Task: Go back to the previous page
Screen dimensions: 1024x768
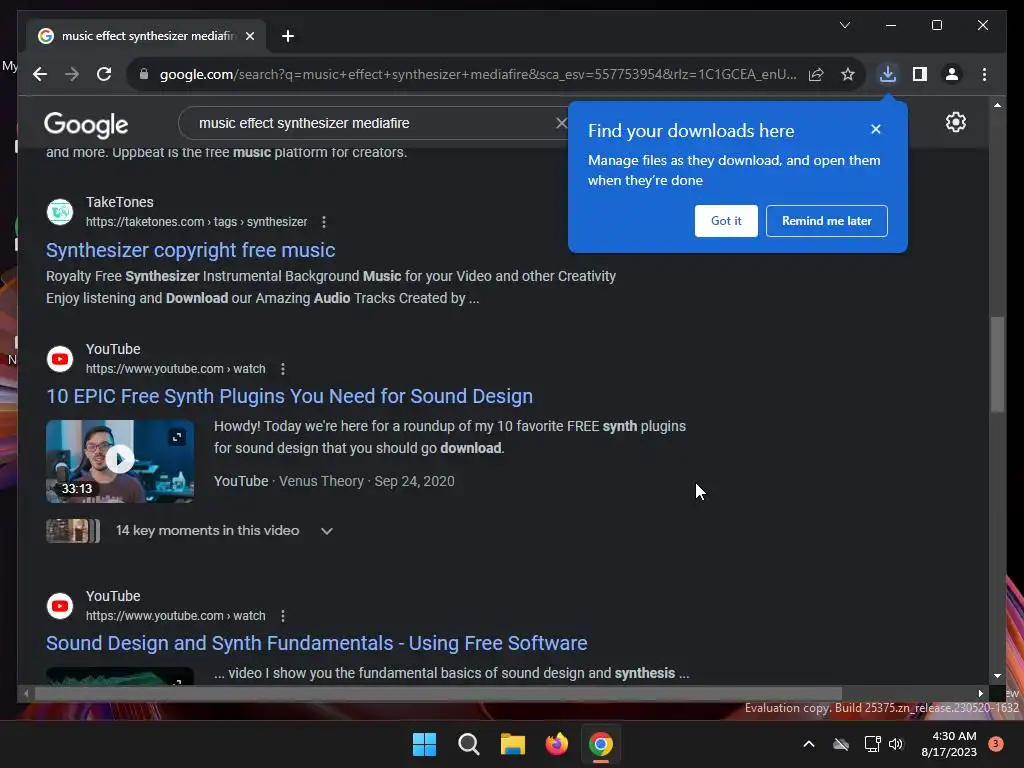Action: (40, 74)
